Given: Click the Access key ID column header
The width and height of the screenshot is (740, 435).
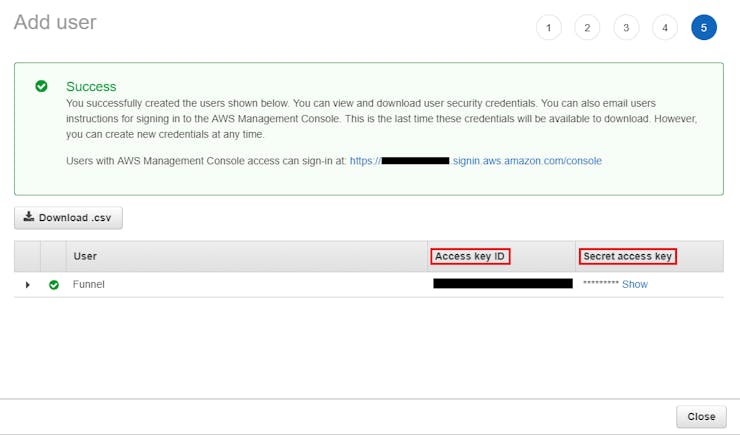Looking at the screenshot, I should (x=471, y=256).
